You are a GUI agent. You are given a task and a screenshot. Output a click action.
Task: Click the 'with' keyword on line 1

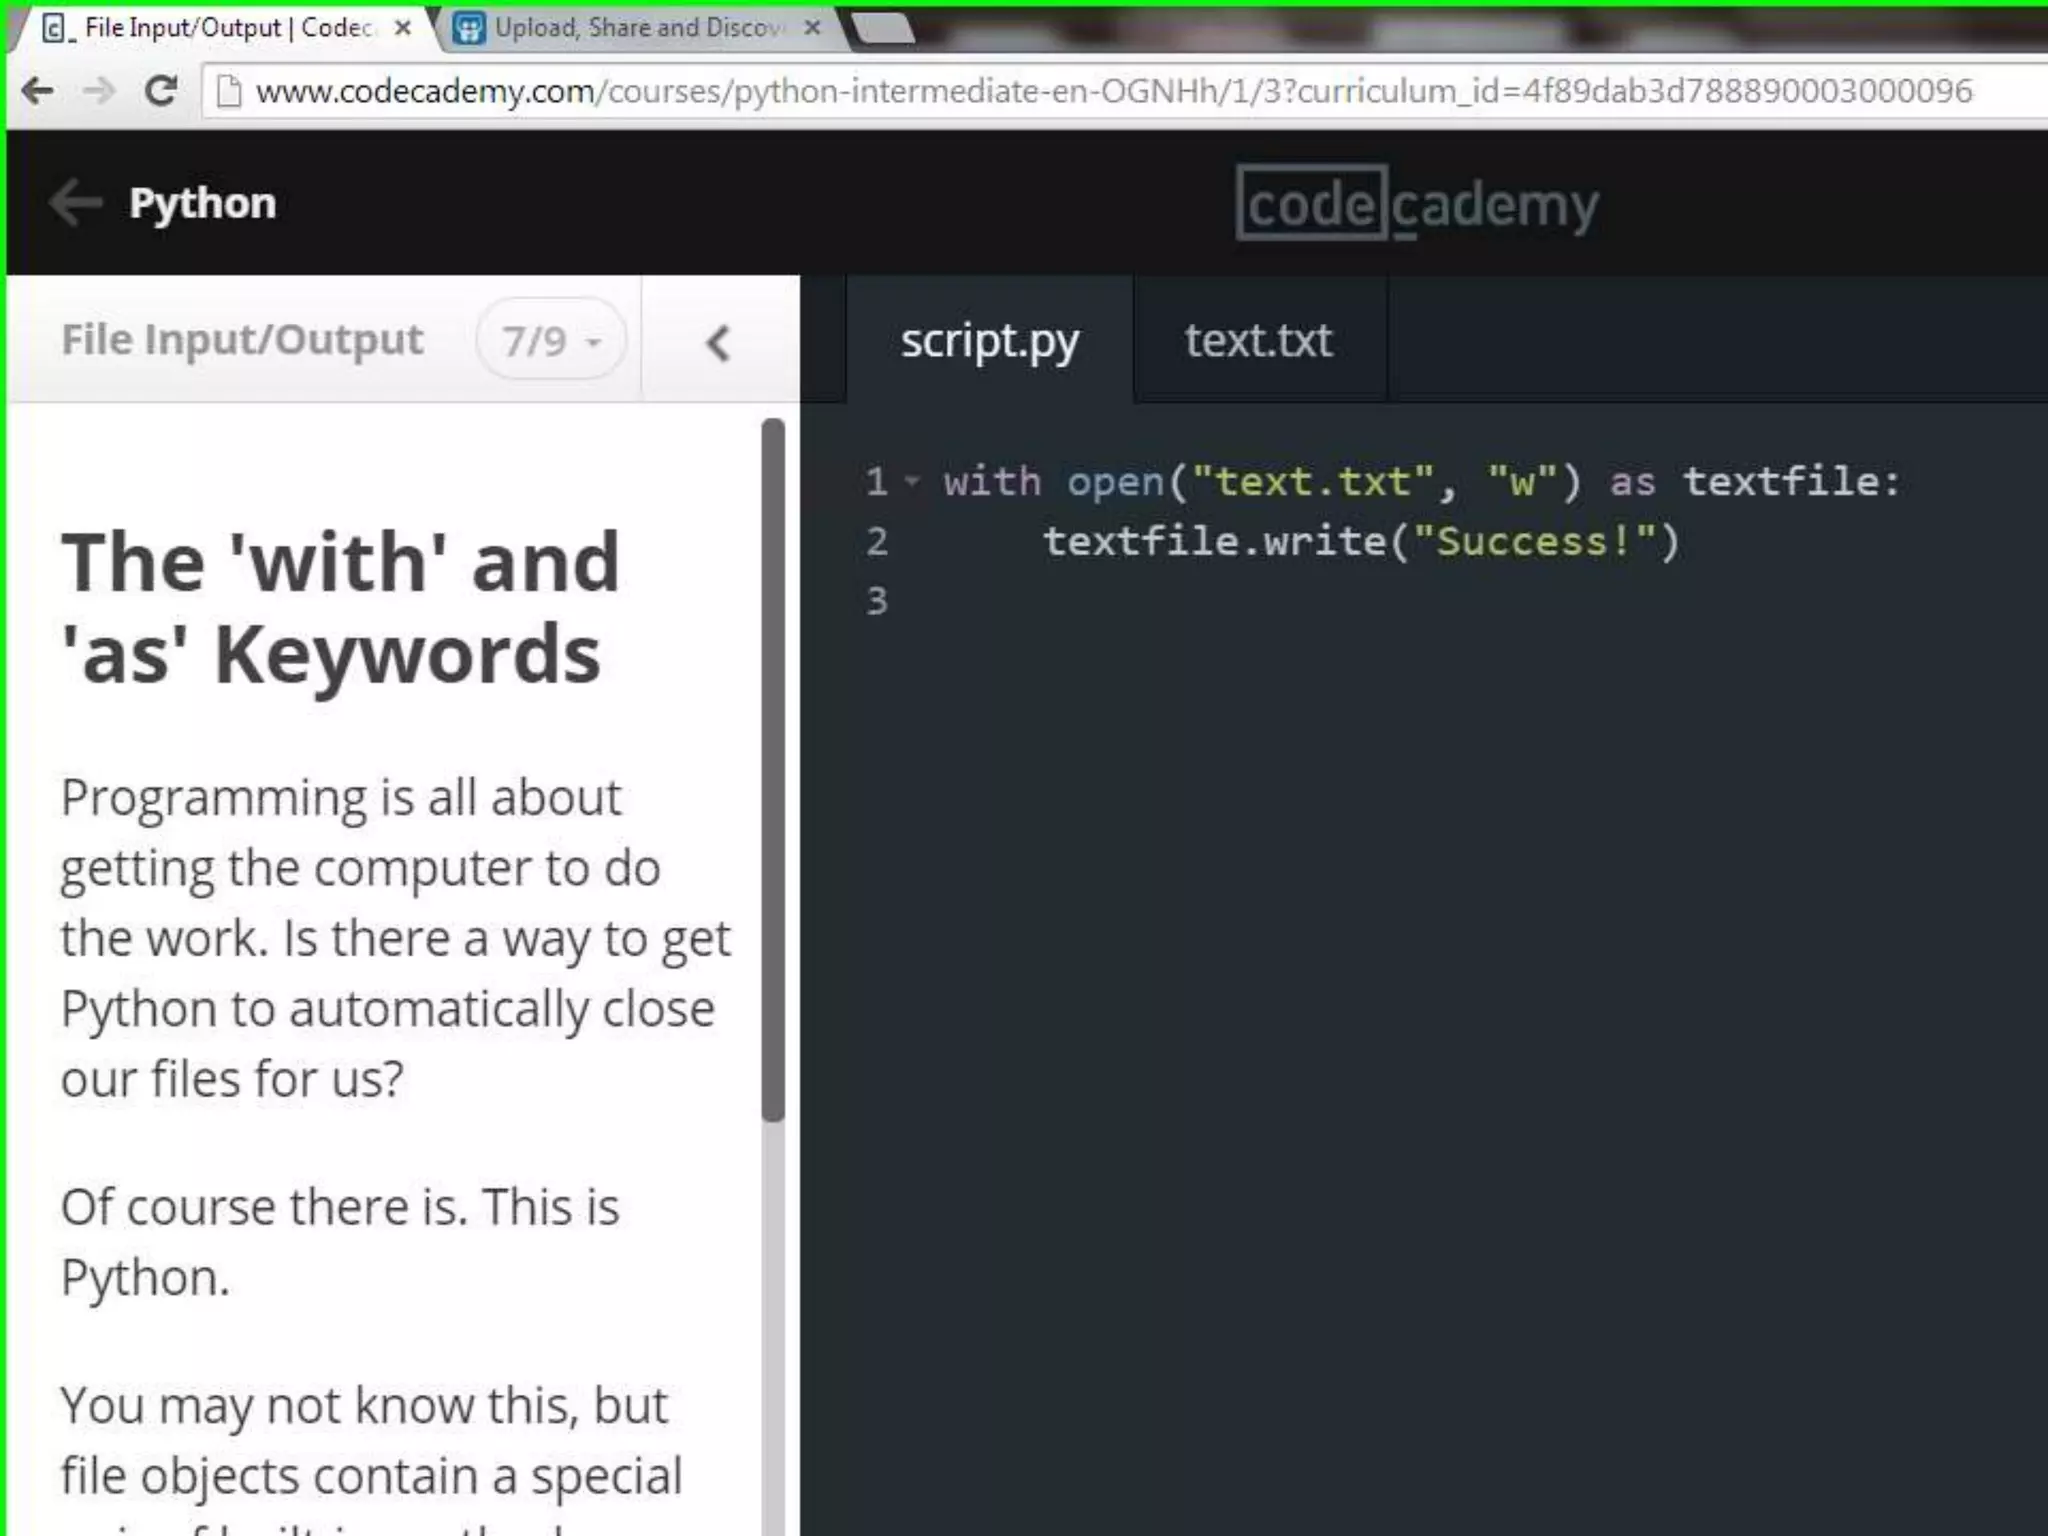pyautogui.click(x=992, y=481)
